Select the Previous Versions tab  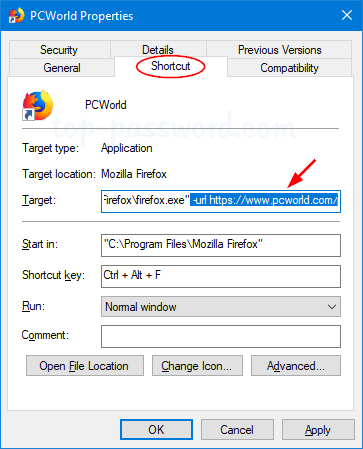tap(279, 50)
